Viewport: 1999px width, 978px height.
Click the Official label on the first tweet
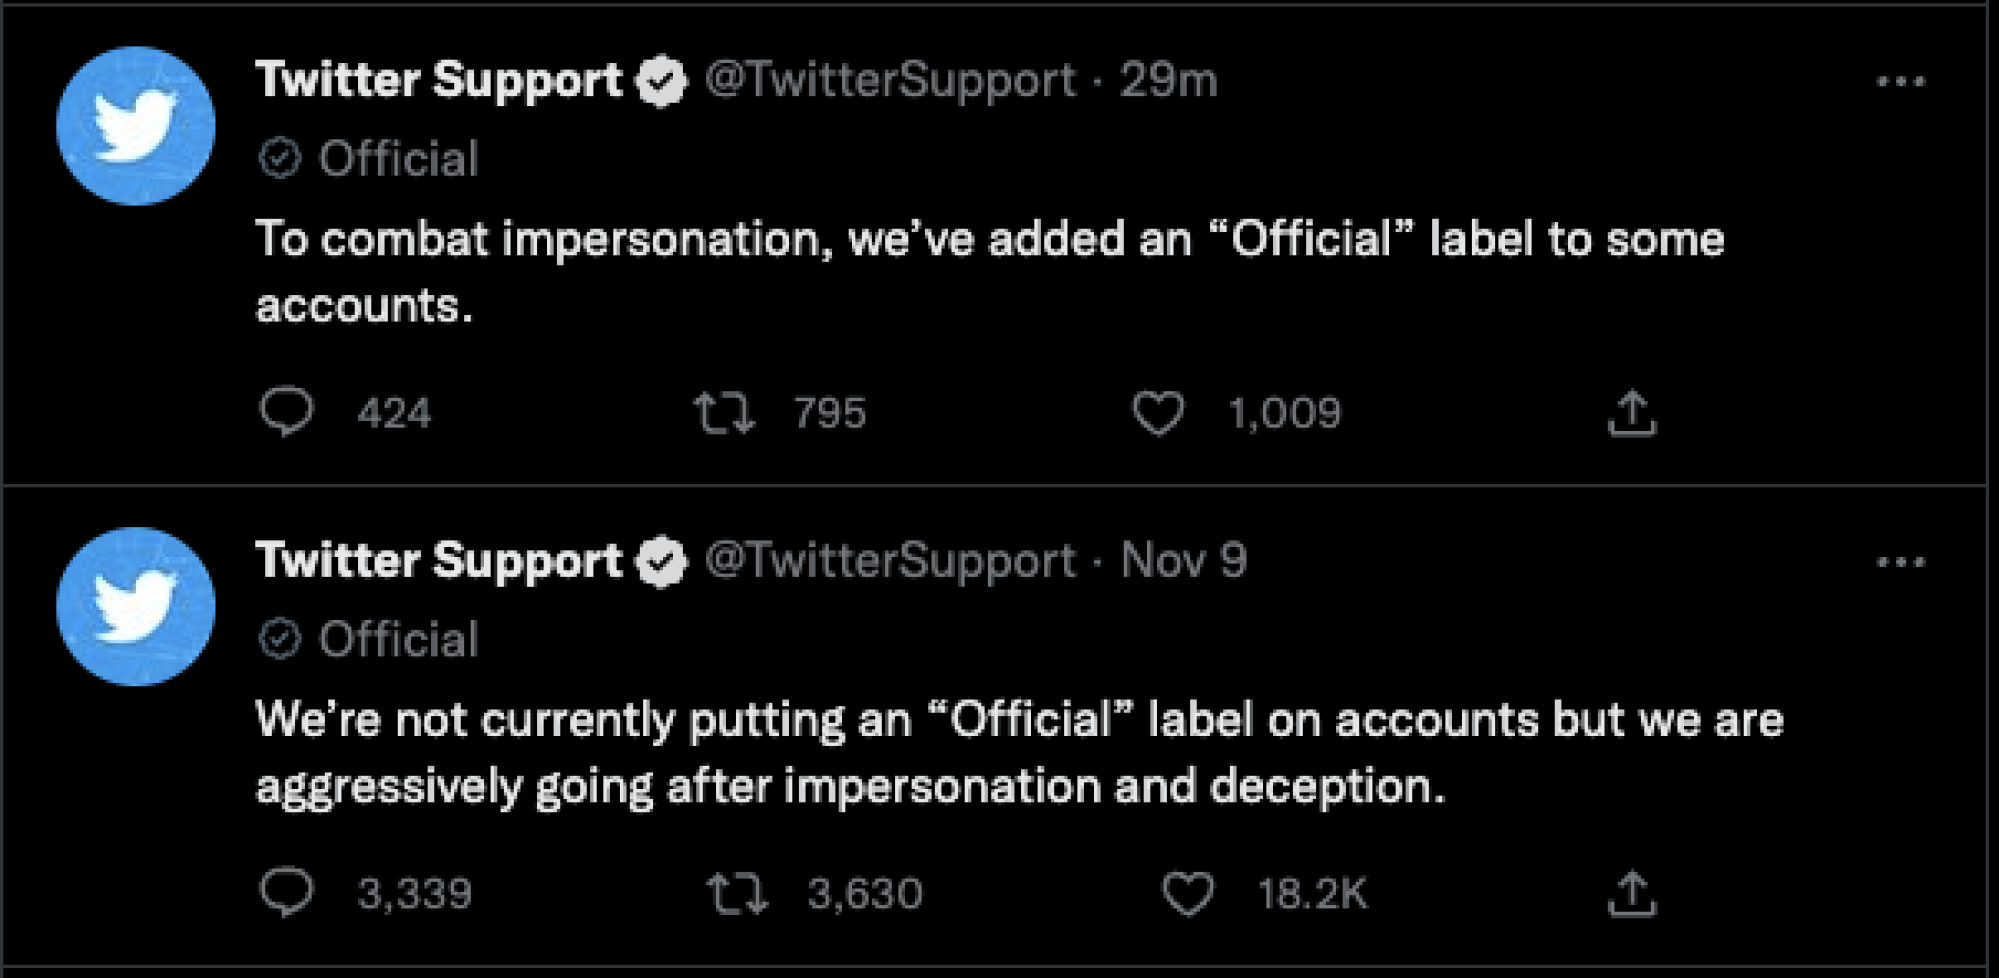pyautogui.click(x=370, y=157)
